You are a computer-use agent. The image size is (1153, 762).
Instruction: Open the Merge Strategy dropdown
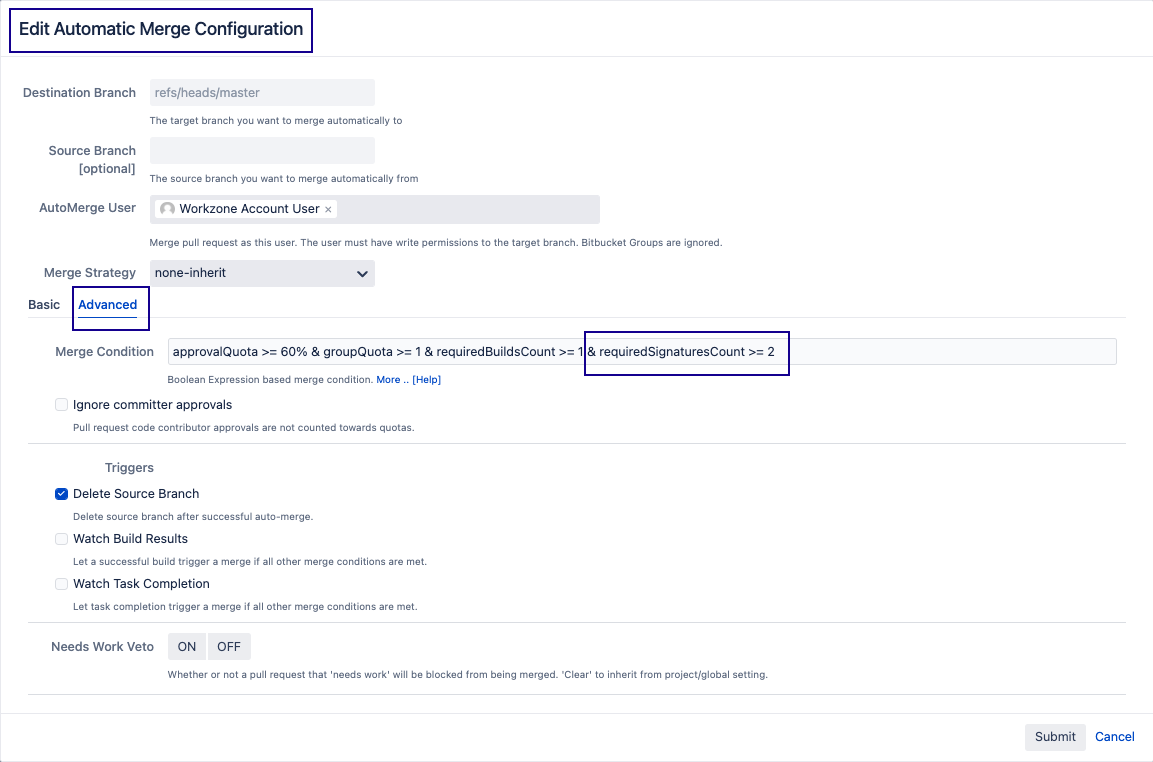(x=262, y=273)
